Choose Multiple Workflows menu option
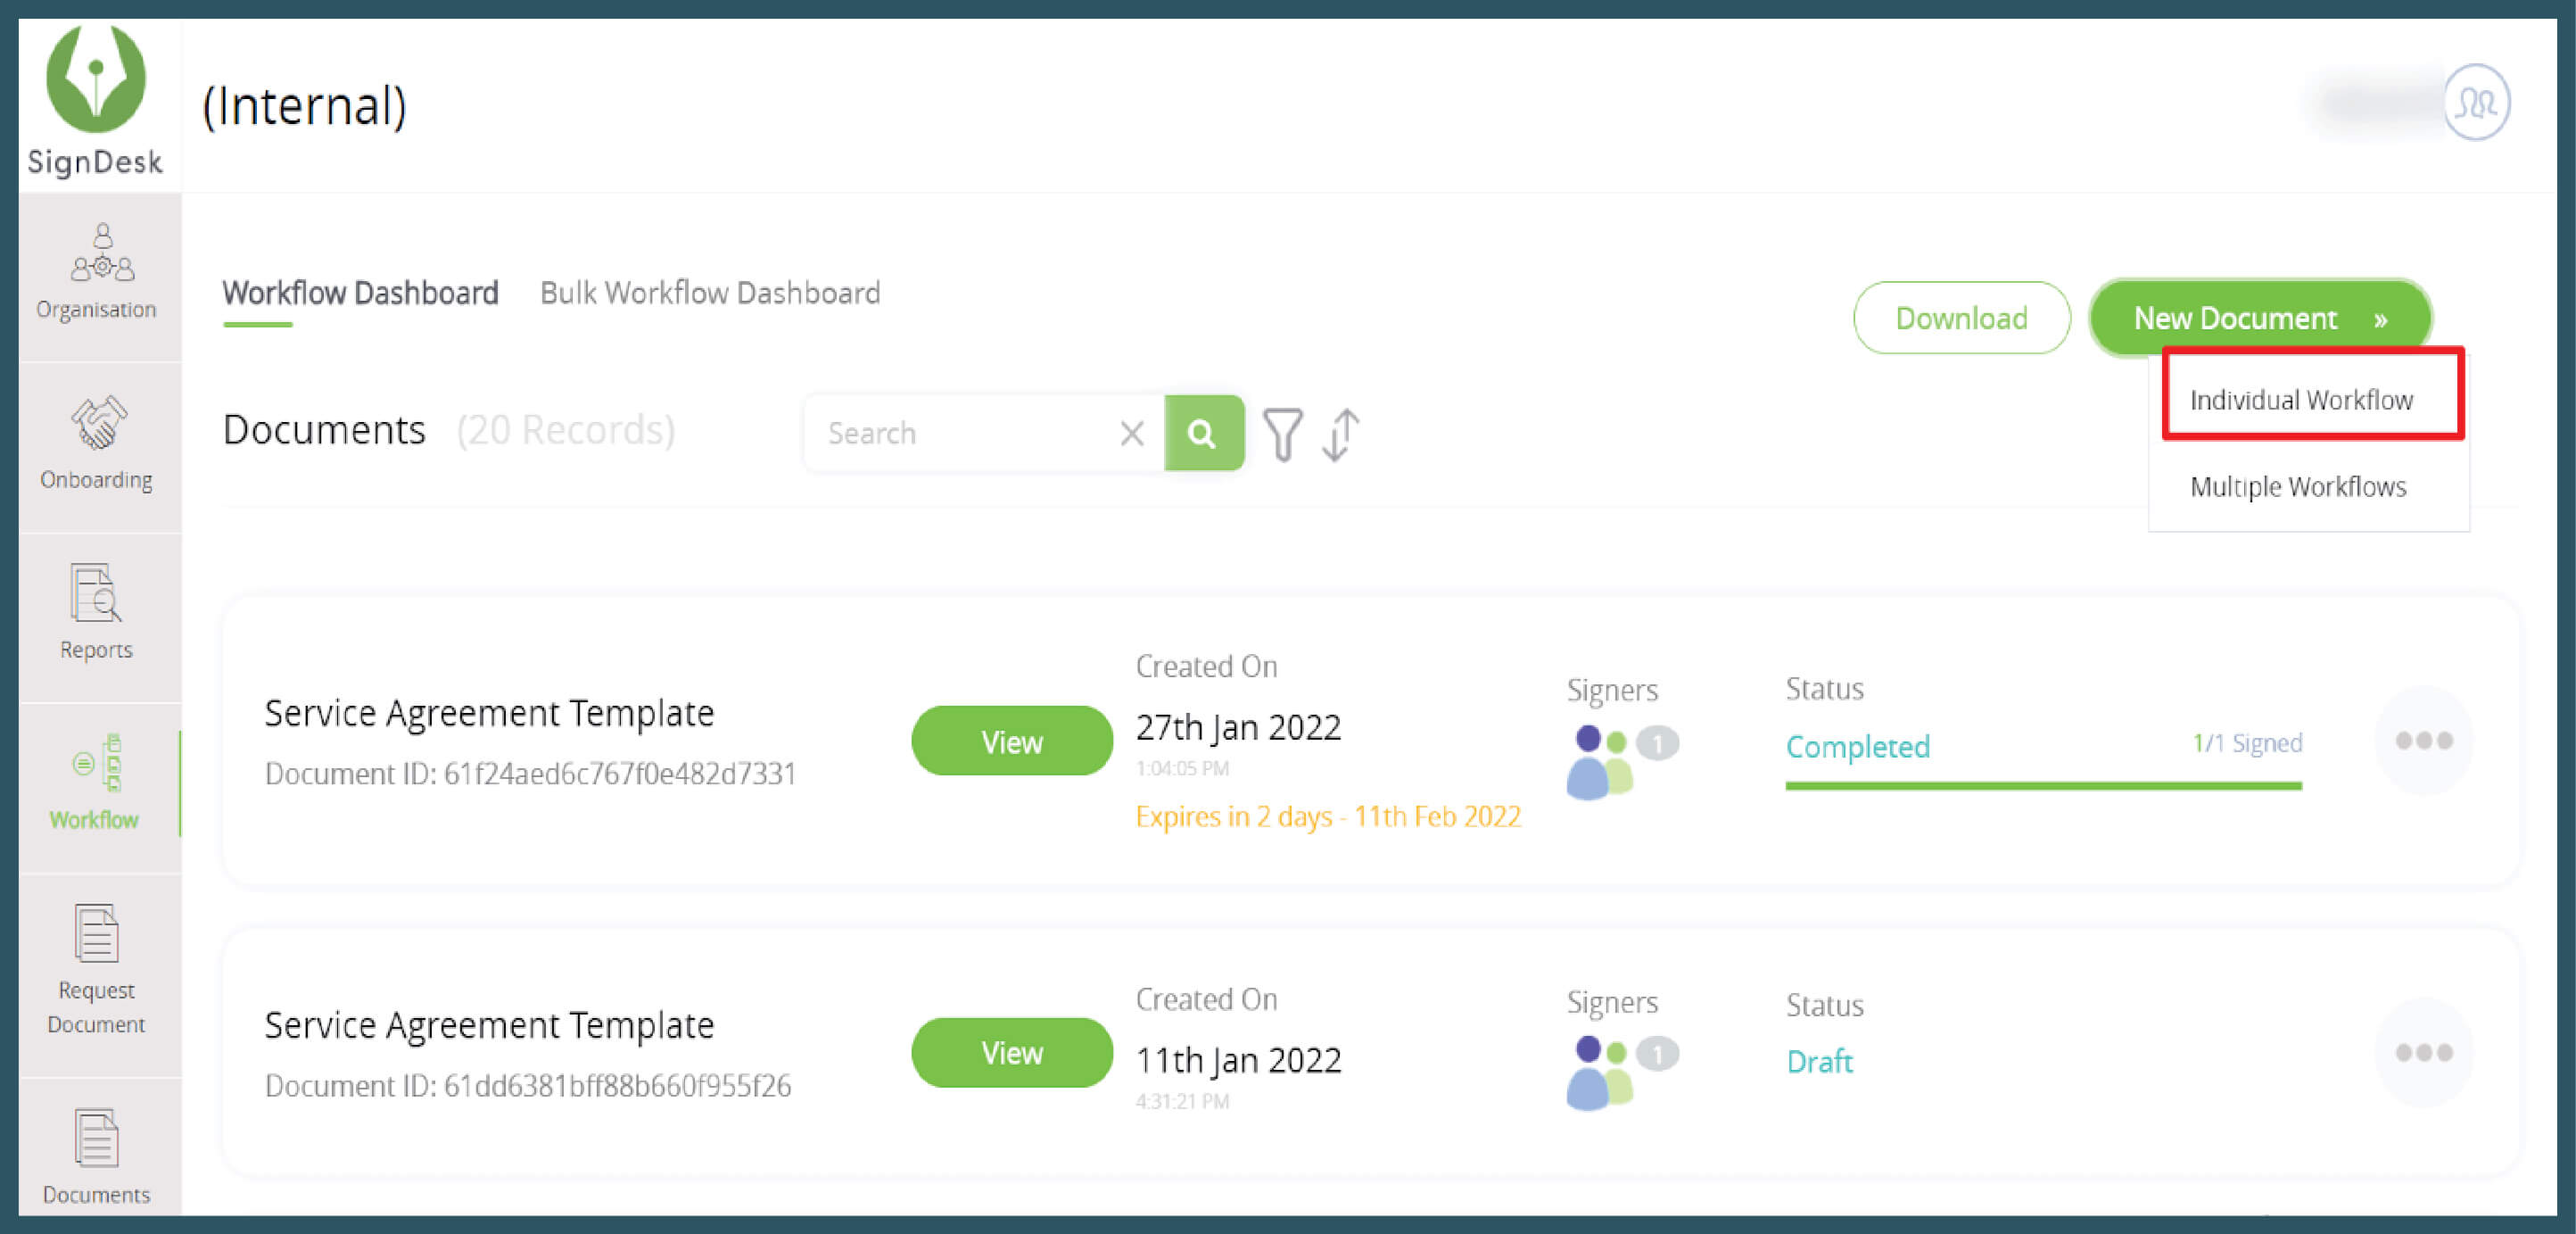This screenshot has width=2576, height=1234. (2297, 487)
